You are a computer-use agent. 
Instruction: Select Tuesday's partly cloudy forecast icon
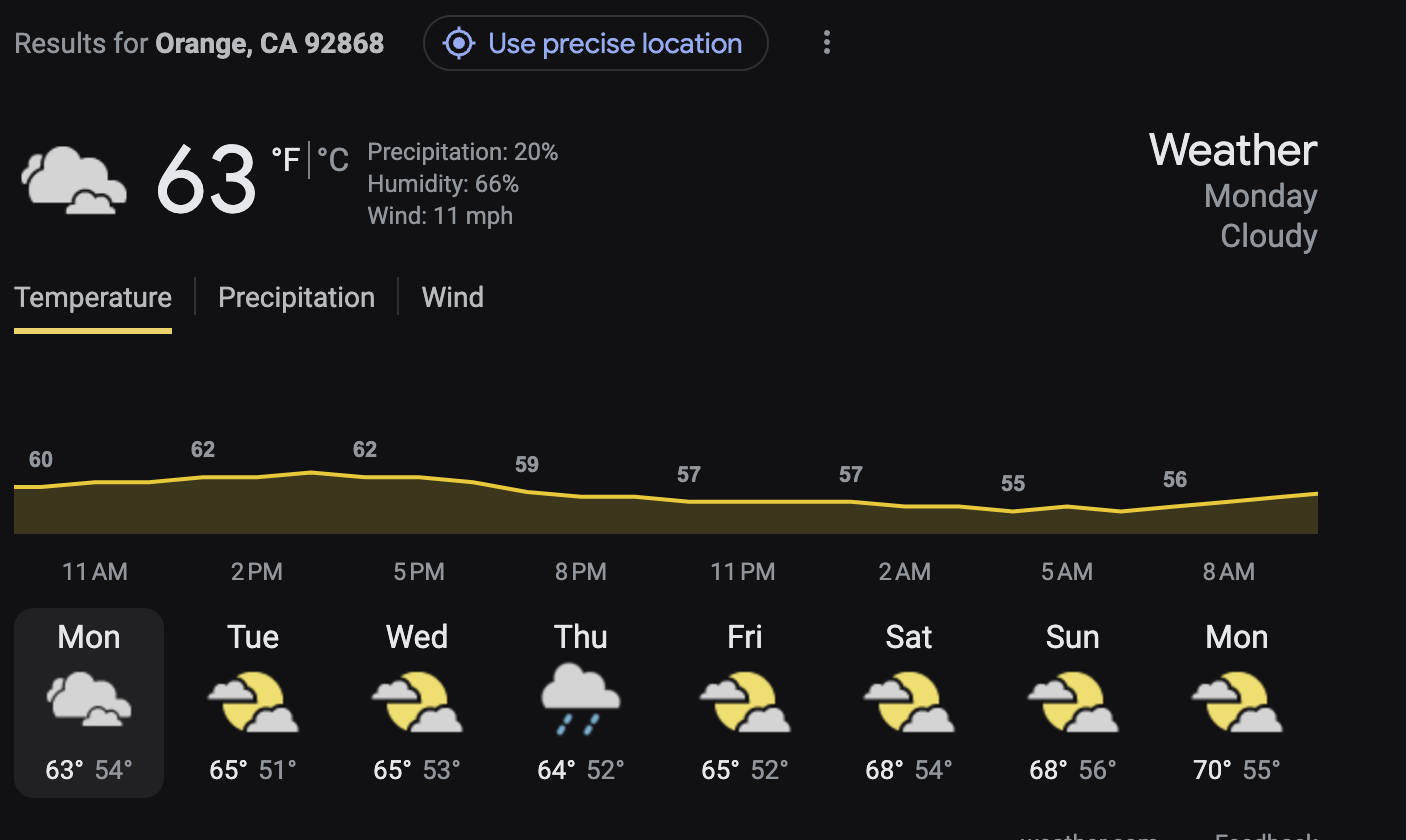(x=253, y=703)
